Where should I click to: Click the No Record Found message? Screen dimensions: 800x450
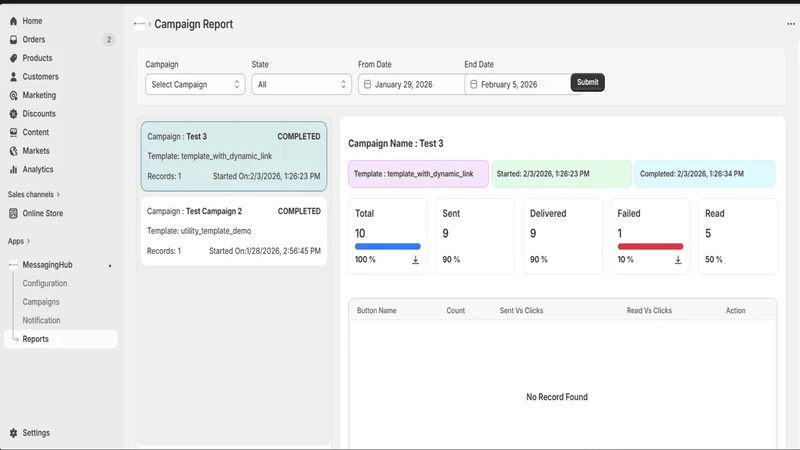(557, 397)
